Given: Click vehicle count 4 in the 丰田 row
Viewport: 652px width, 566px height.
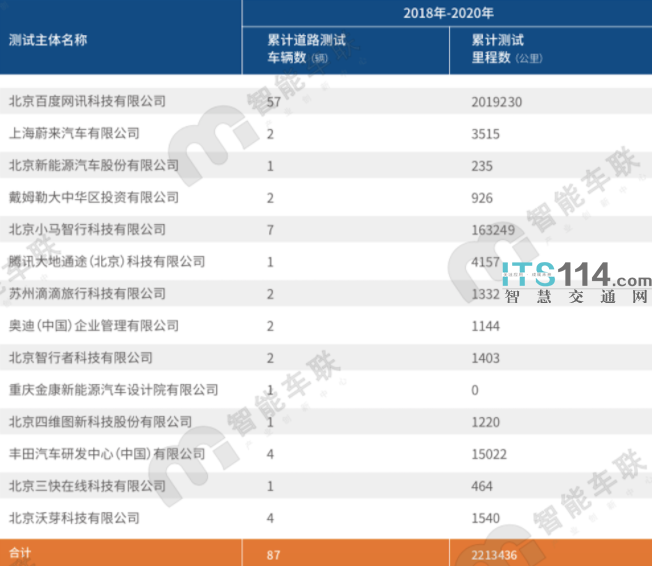Looking at the screenshot, I should [x=270, y=454].
